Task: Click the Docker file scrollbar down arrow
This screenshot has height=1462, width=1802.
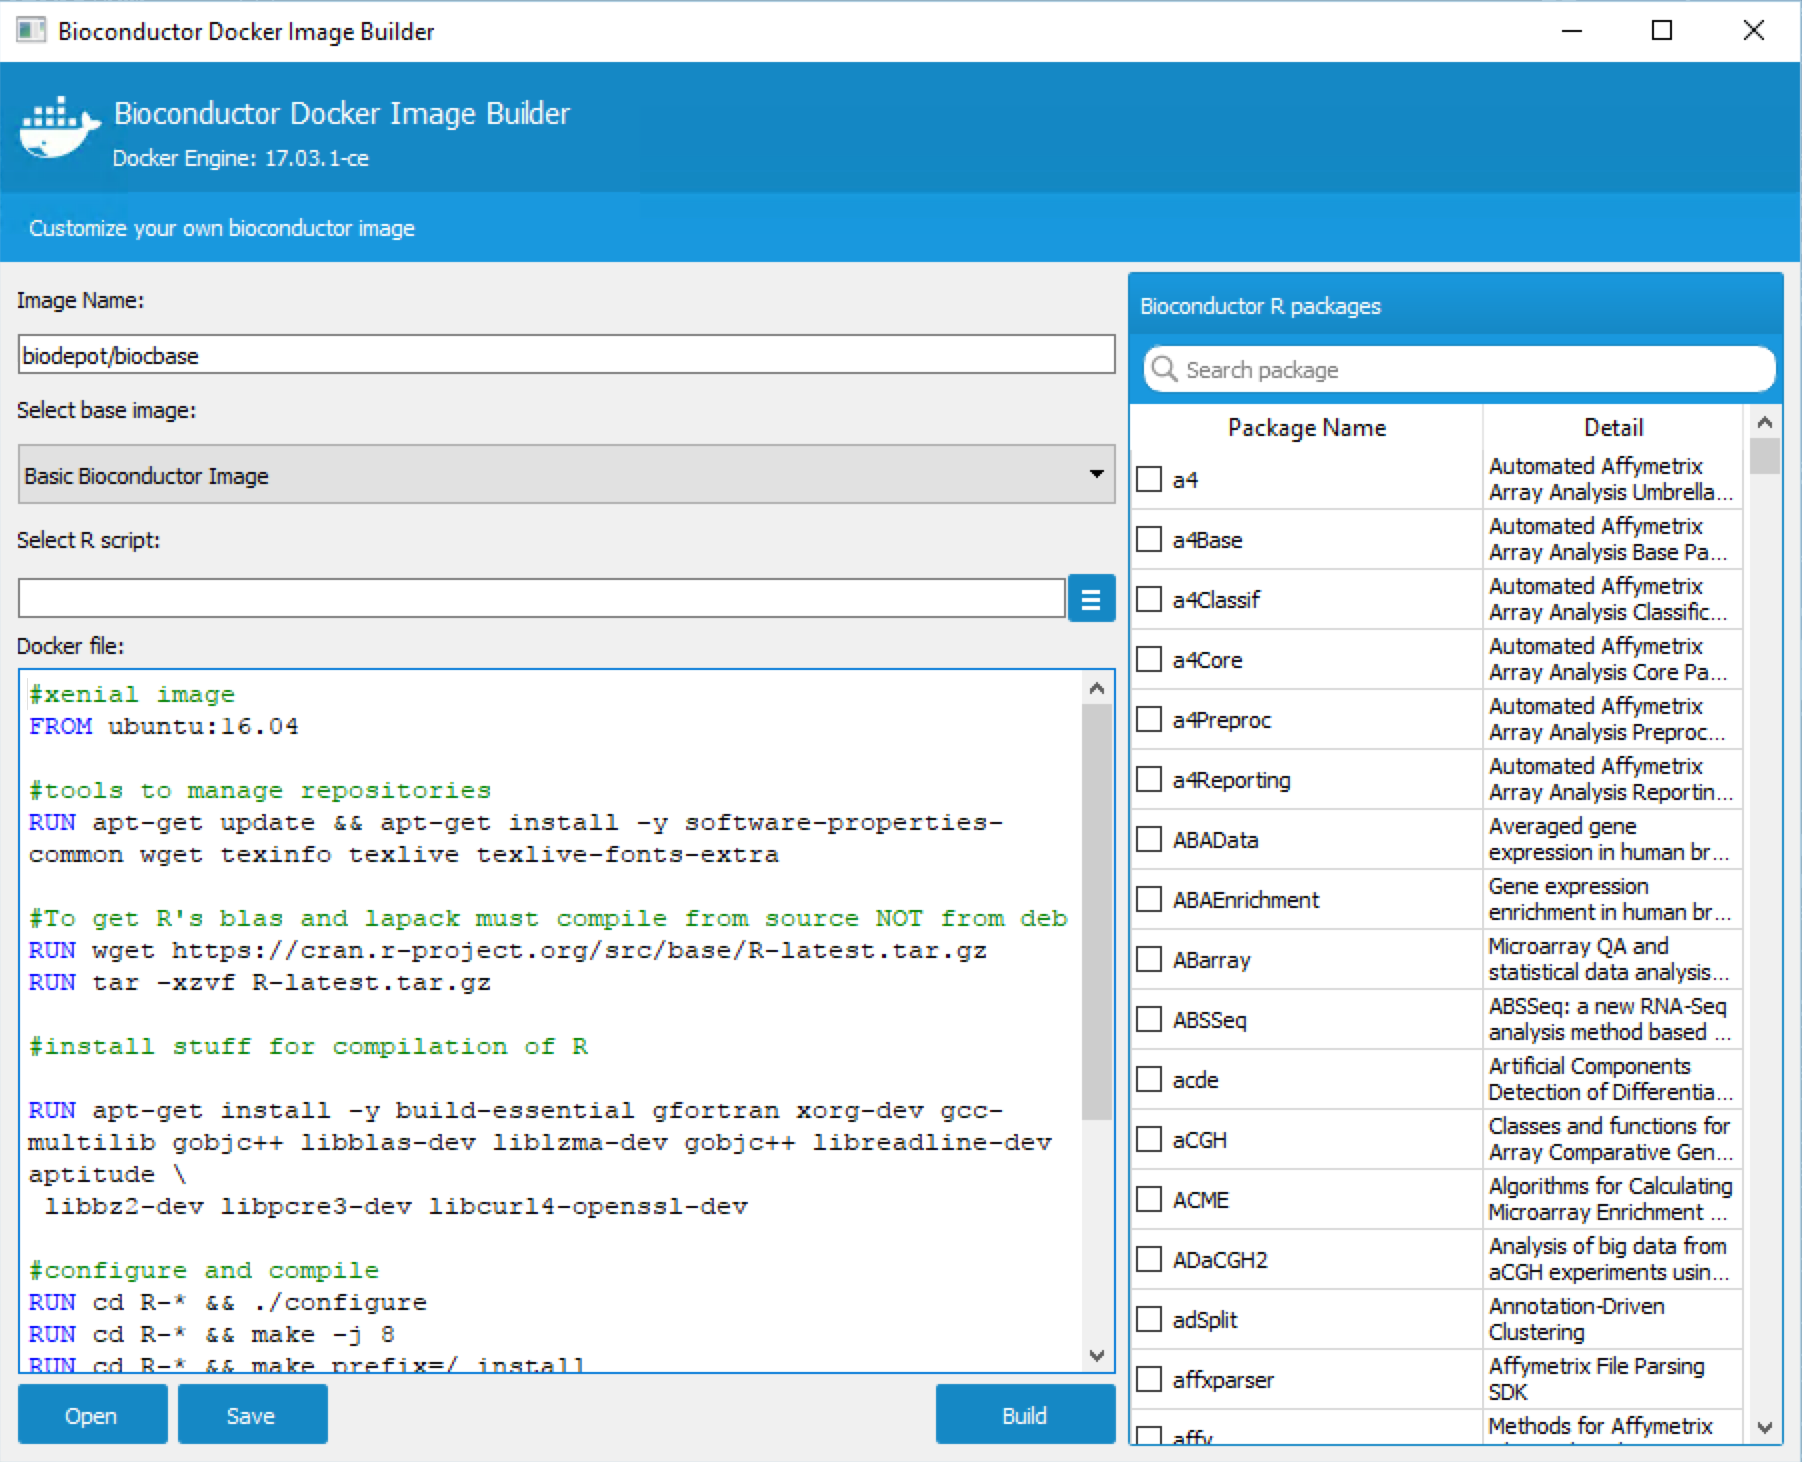Action: point(1097,1355)
